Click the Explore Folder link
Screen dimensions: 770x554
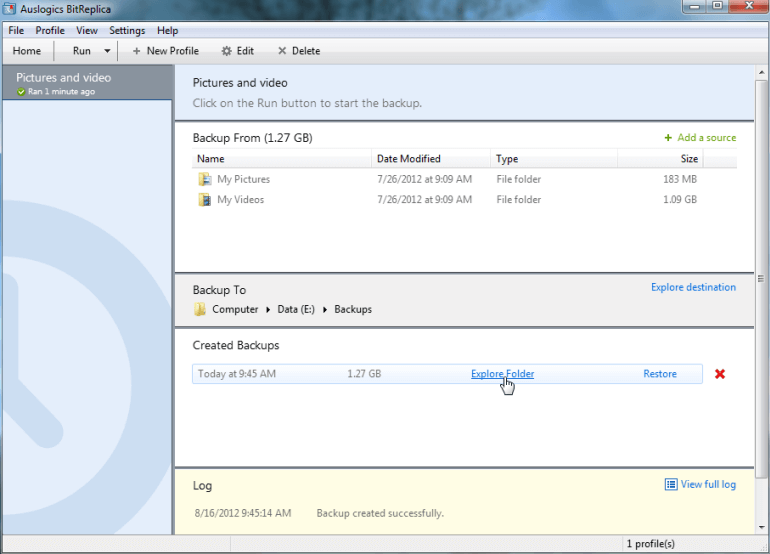[x=502, y=374]
